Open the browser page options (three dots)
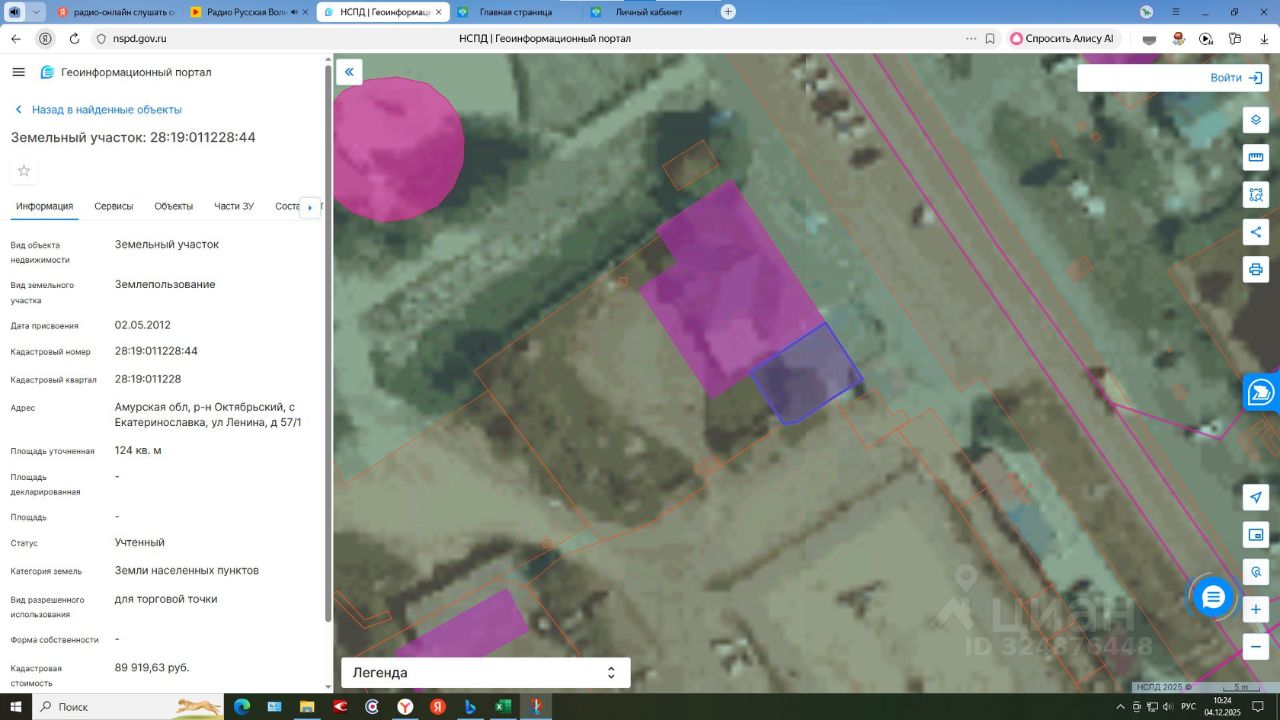 coord(971,39)
